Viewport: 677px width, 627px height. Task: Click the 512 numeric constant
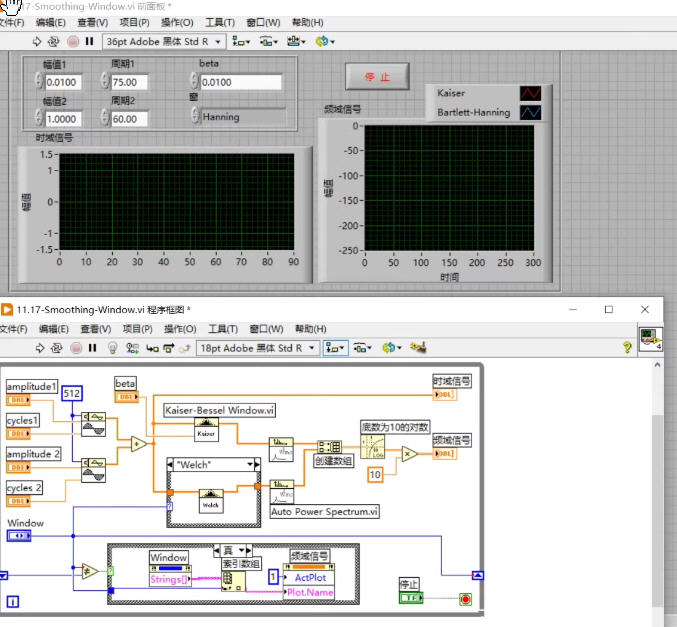pos(72,393)
